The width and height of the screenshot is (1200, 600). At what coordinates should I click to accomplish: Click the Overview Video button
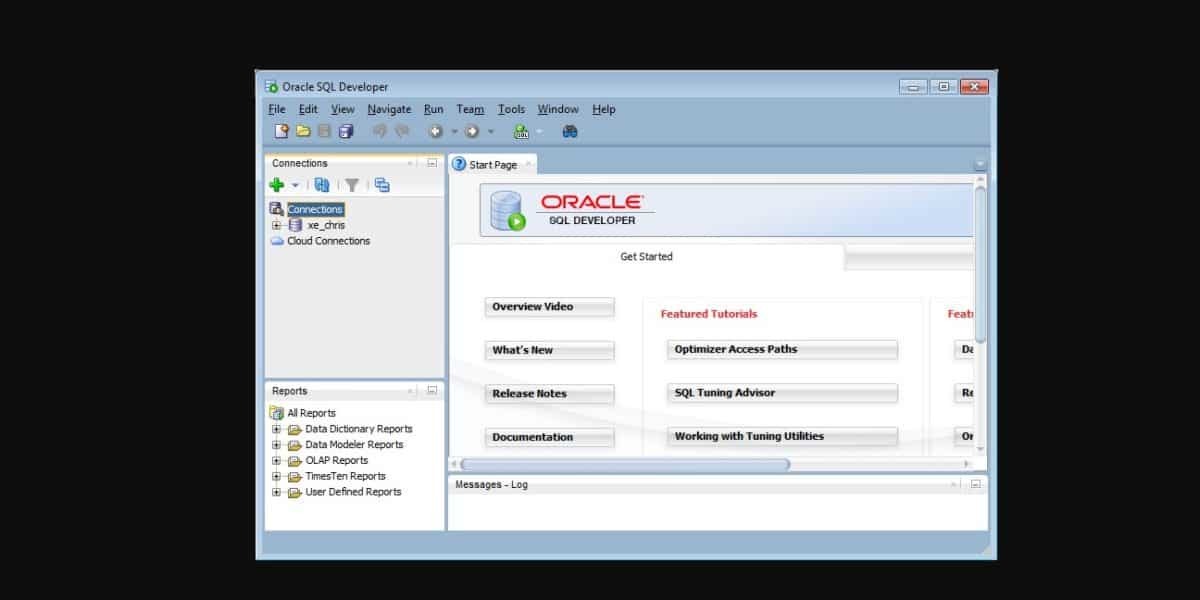coord(549,307)
